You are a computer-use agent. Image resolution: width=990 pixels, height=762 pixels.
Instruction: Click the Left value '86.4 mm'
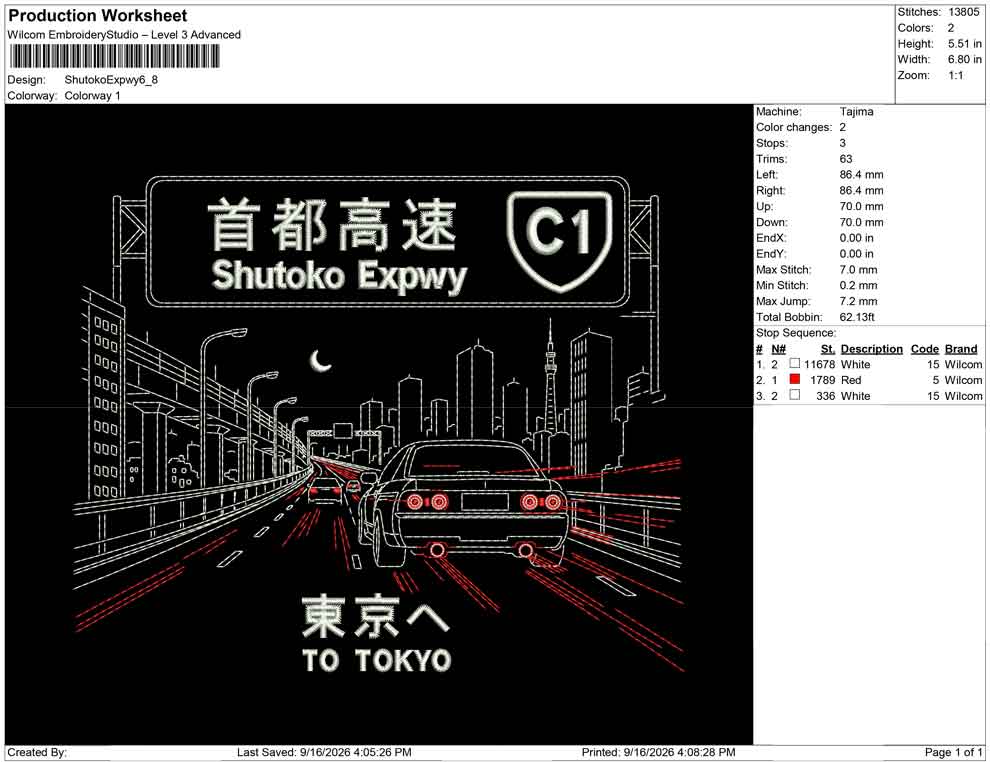coord(861,174)
